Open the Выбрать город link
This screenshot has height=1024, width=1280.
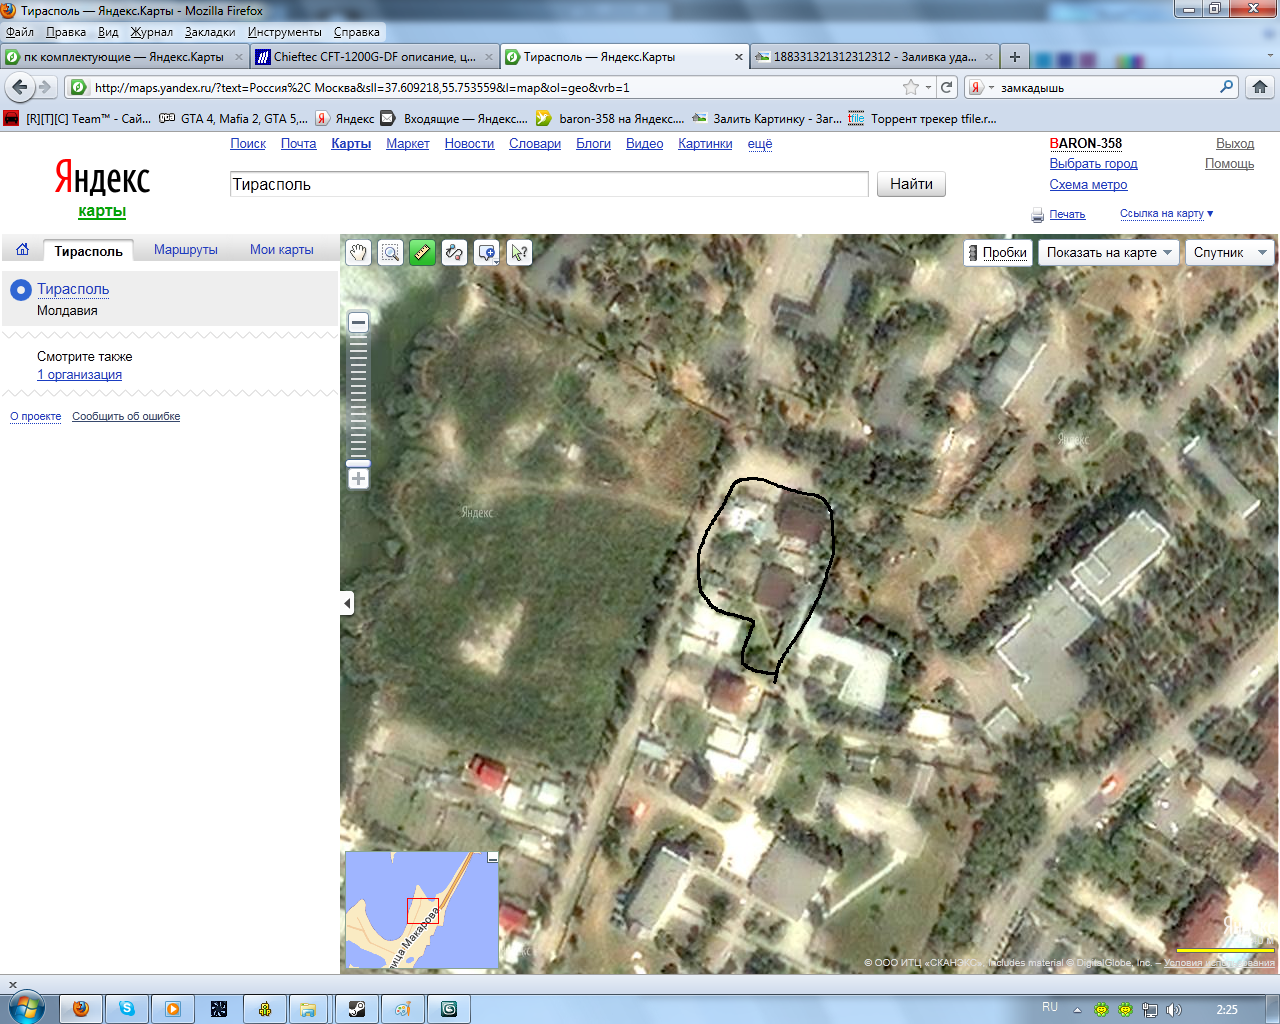coord(1093,164)
